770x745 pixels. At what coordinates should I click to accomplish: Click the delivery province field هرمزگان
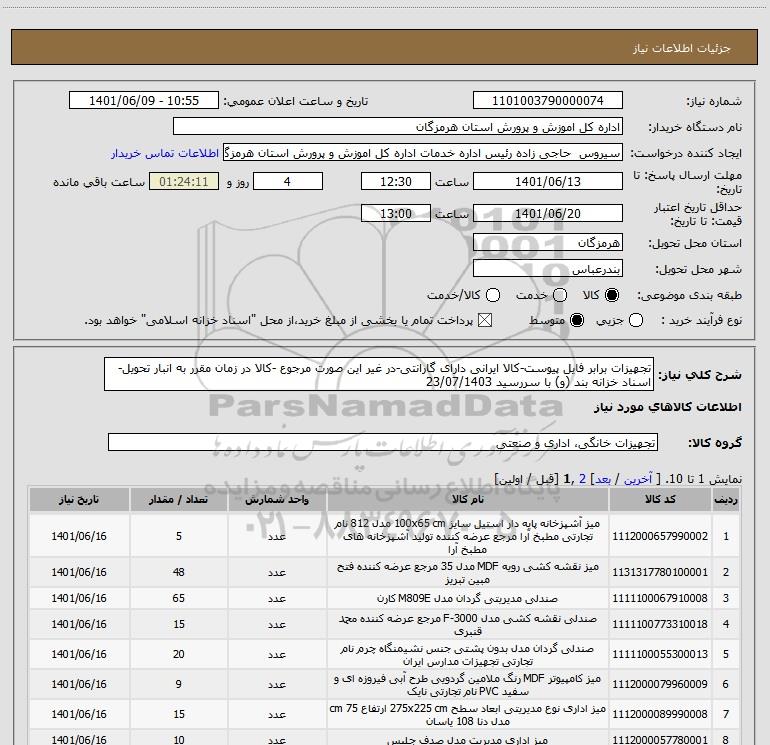[548, 242]
